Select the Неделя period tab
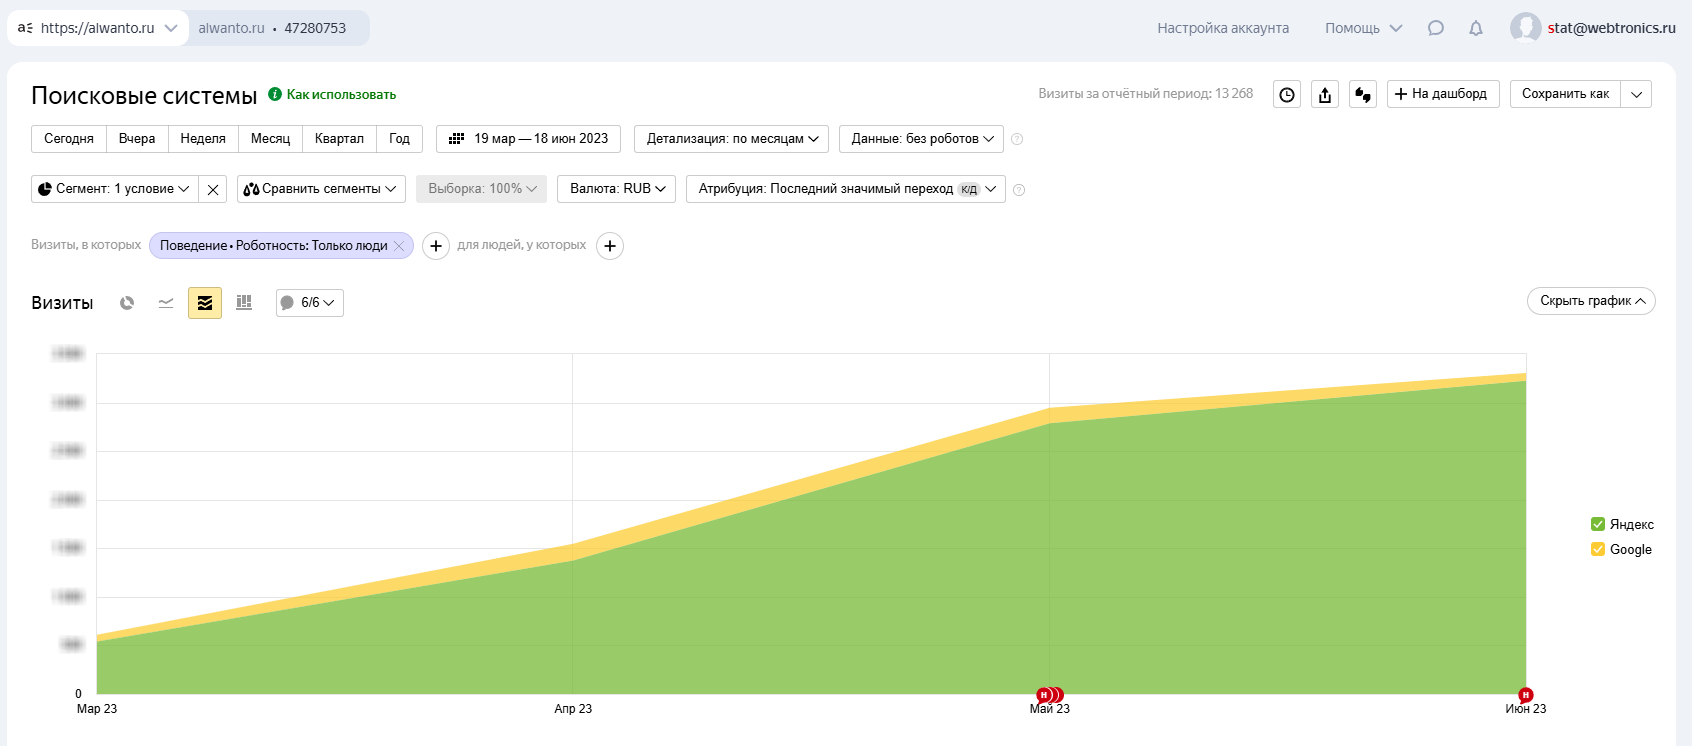The image size is (1692, 746). [203, 139]
